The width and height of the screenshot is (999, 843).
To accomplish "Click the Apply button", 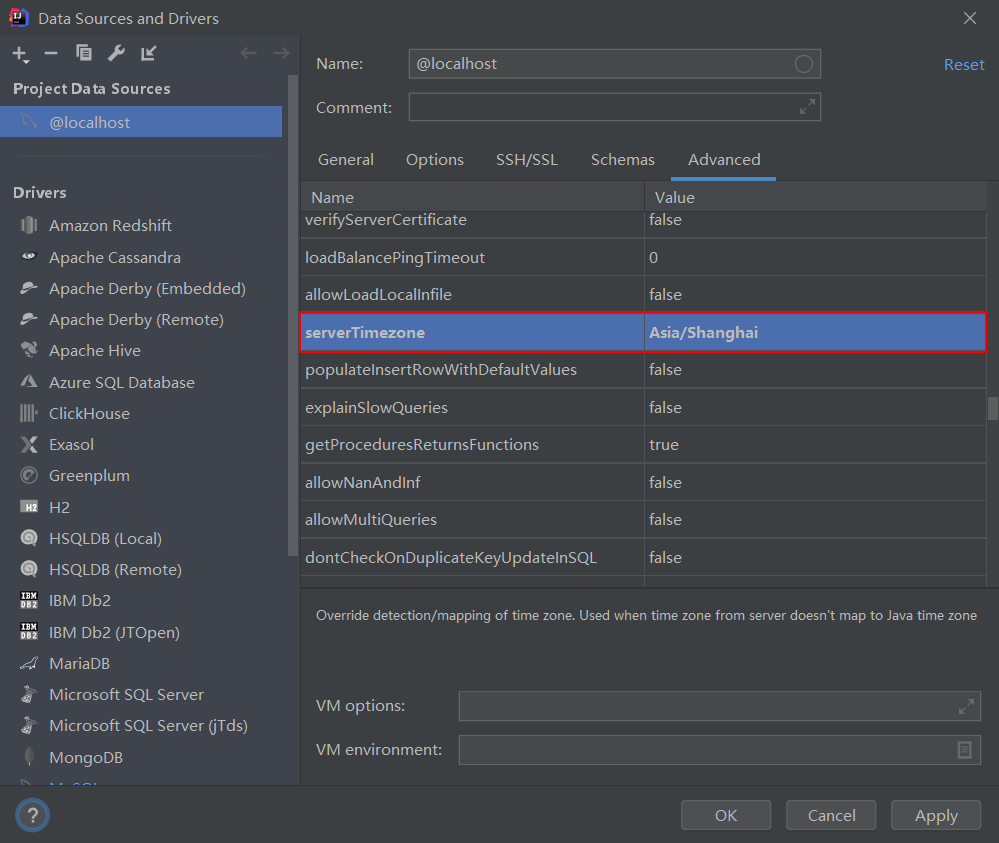I will point(936,815).
